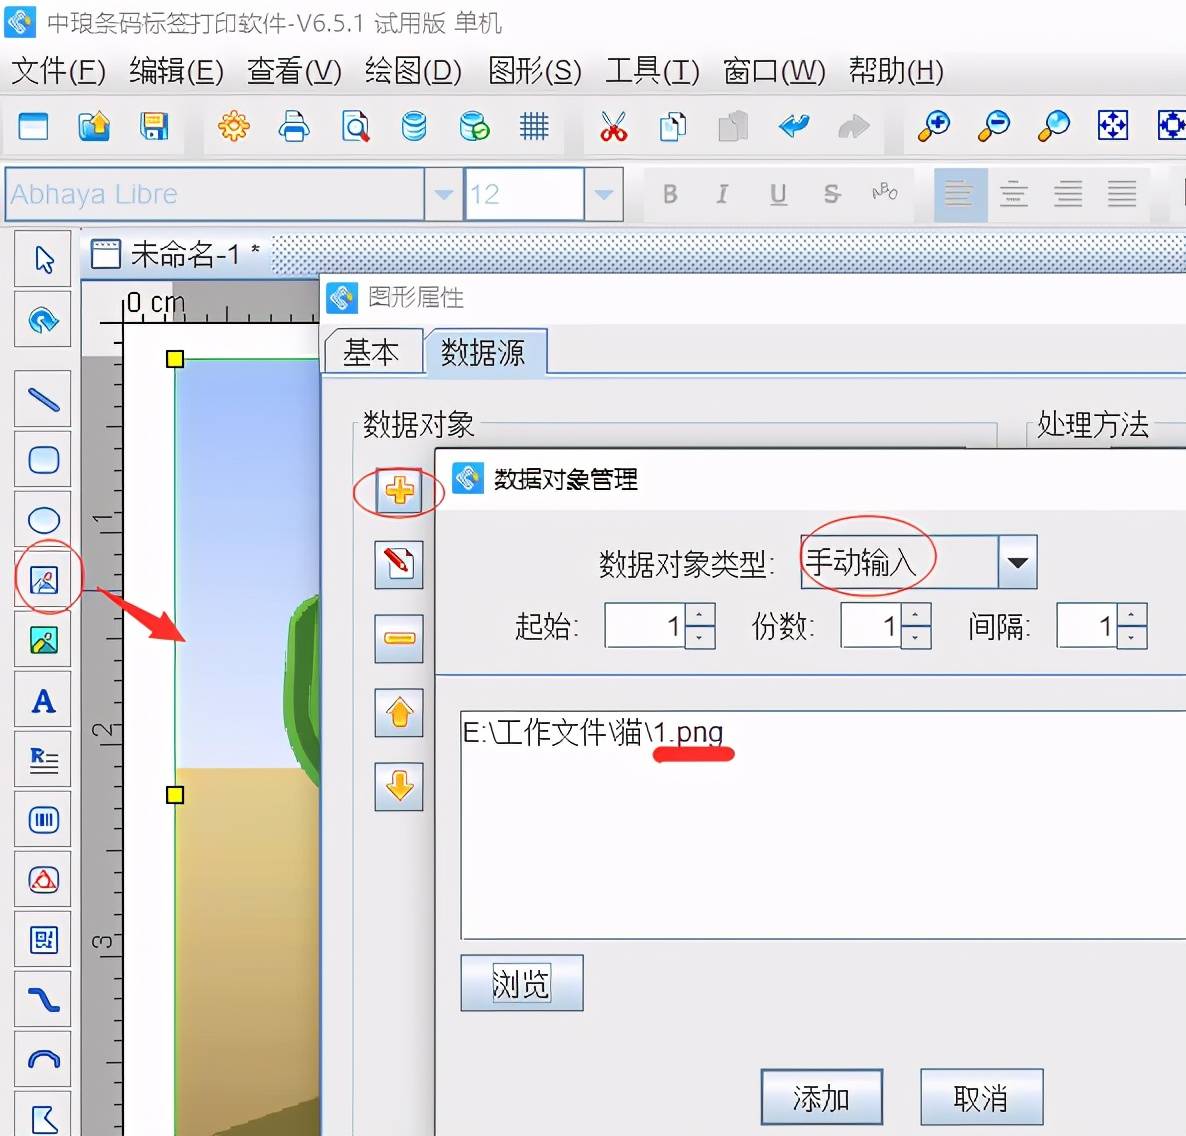Open the Abhaya Libre font dropdown
Viewport: 1186px width, 1136px height.
[443, 194]
